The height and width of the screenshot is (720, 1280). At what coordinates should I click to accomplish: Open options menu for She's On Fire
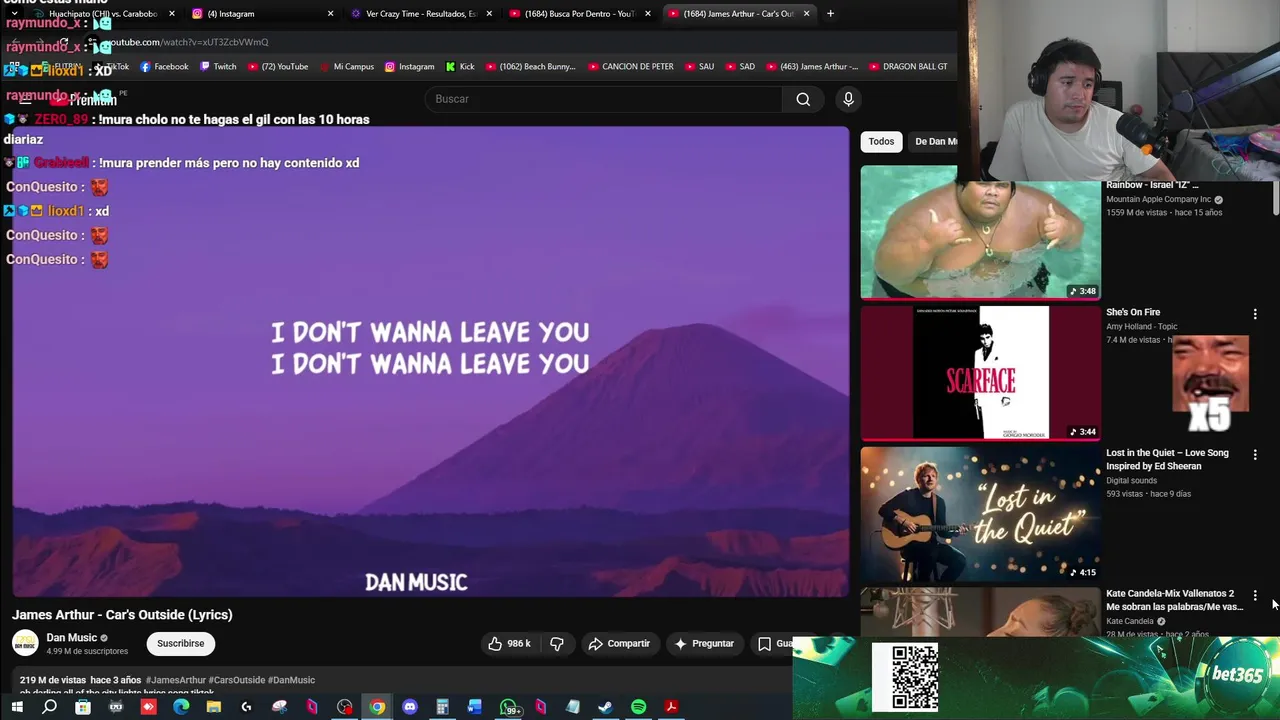point(1255,314)
